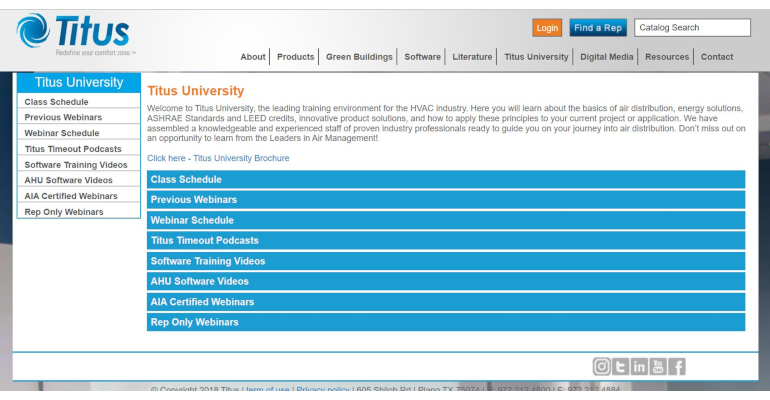Open the Software menu

tap(422, 57)
